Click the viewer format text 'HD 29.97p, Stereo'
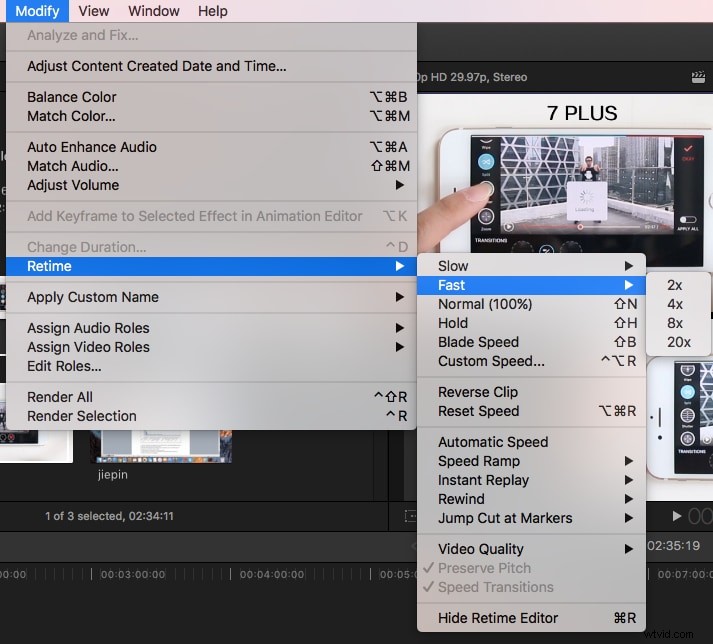 (479, 77)
